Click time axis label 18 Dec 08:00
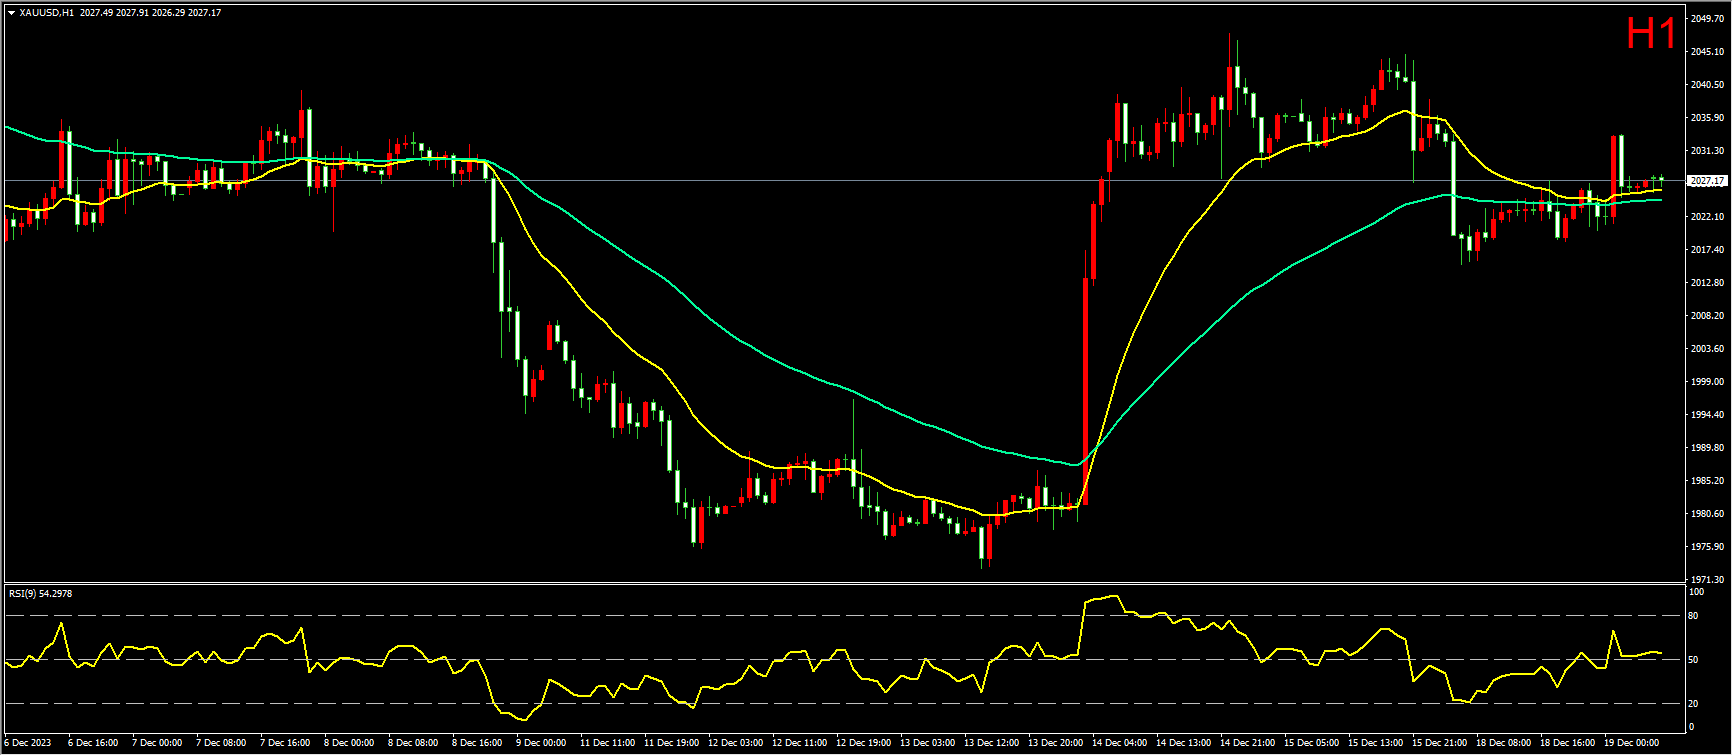This screenshot has height=756, width=1733. [1503, 743]
